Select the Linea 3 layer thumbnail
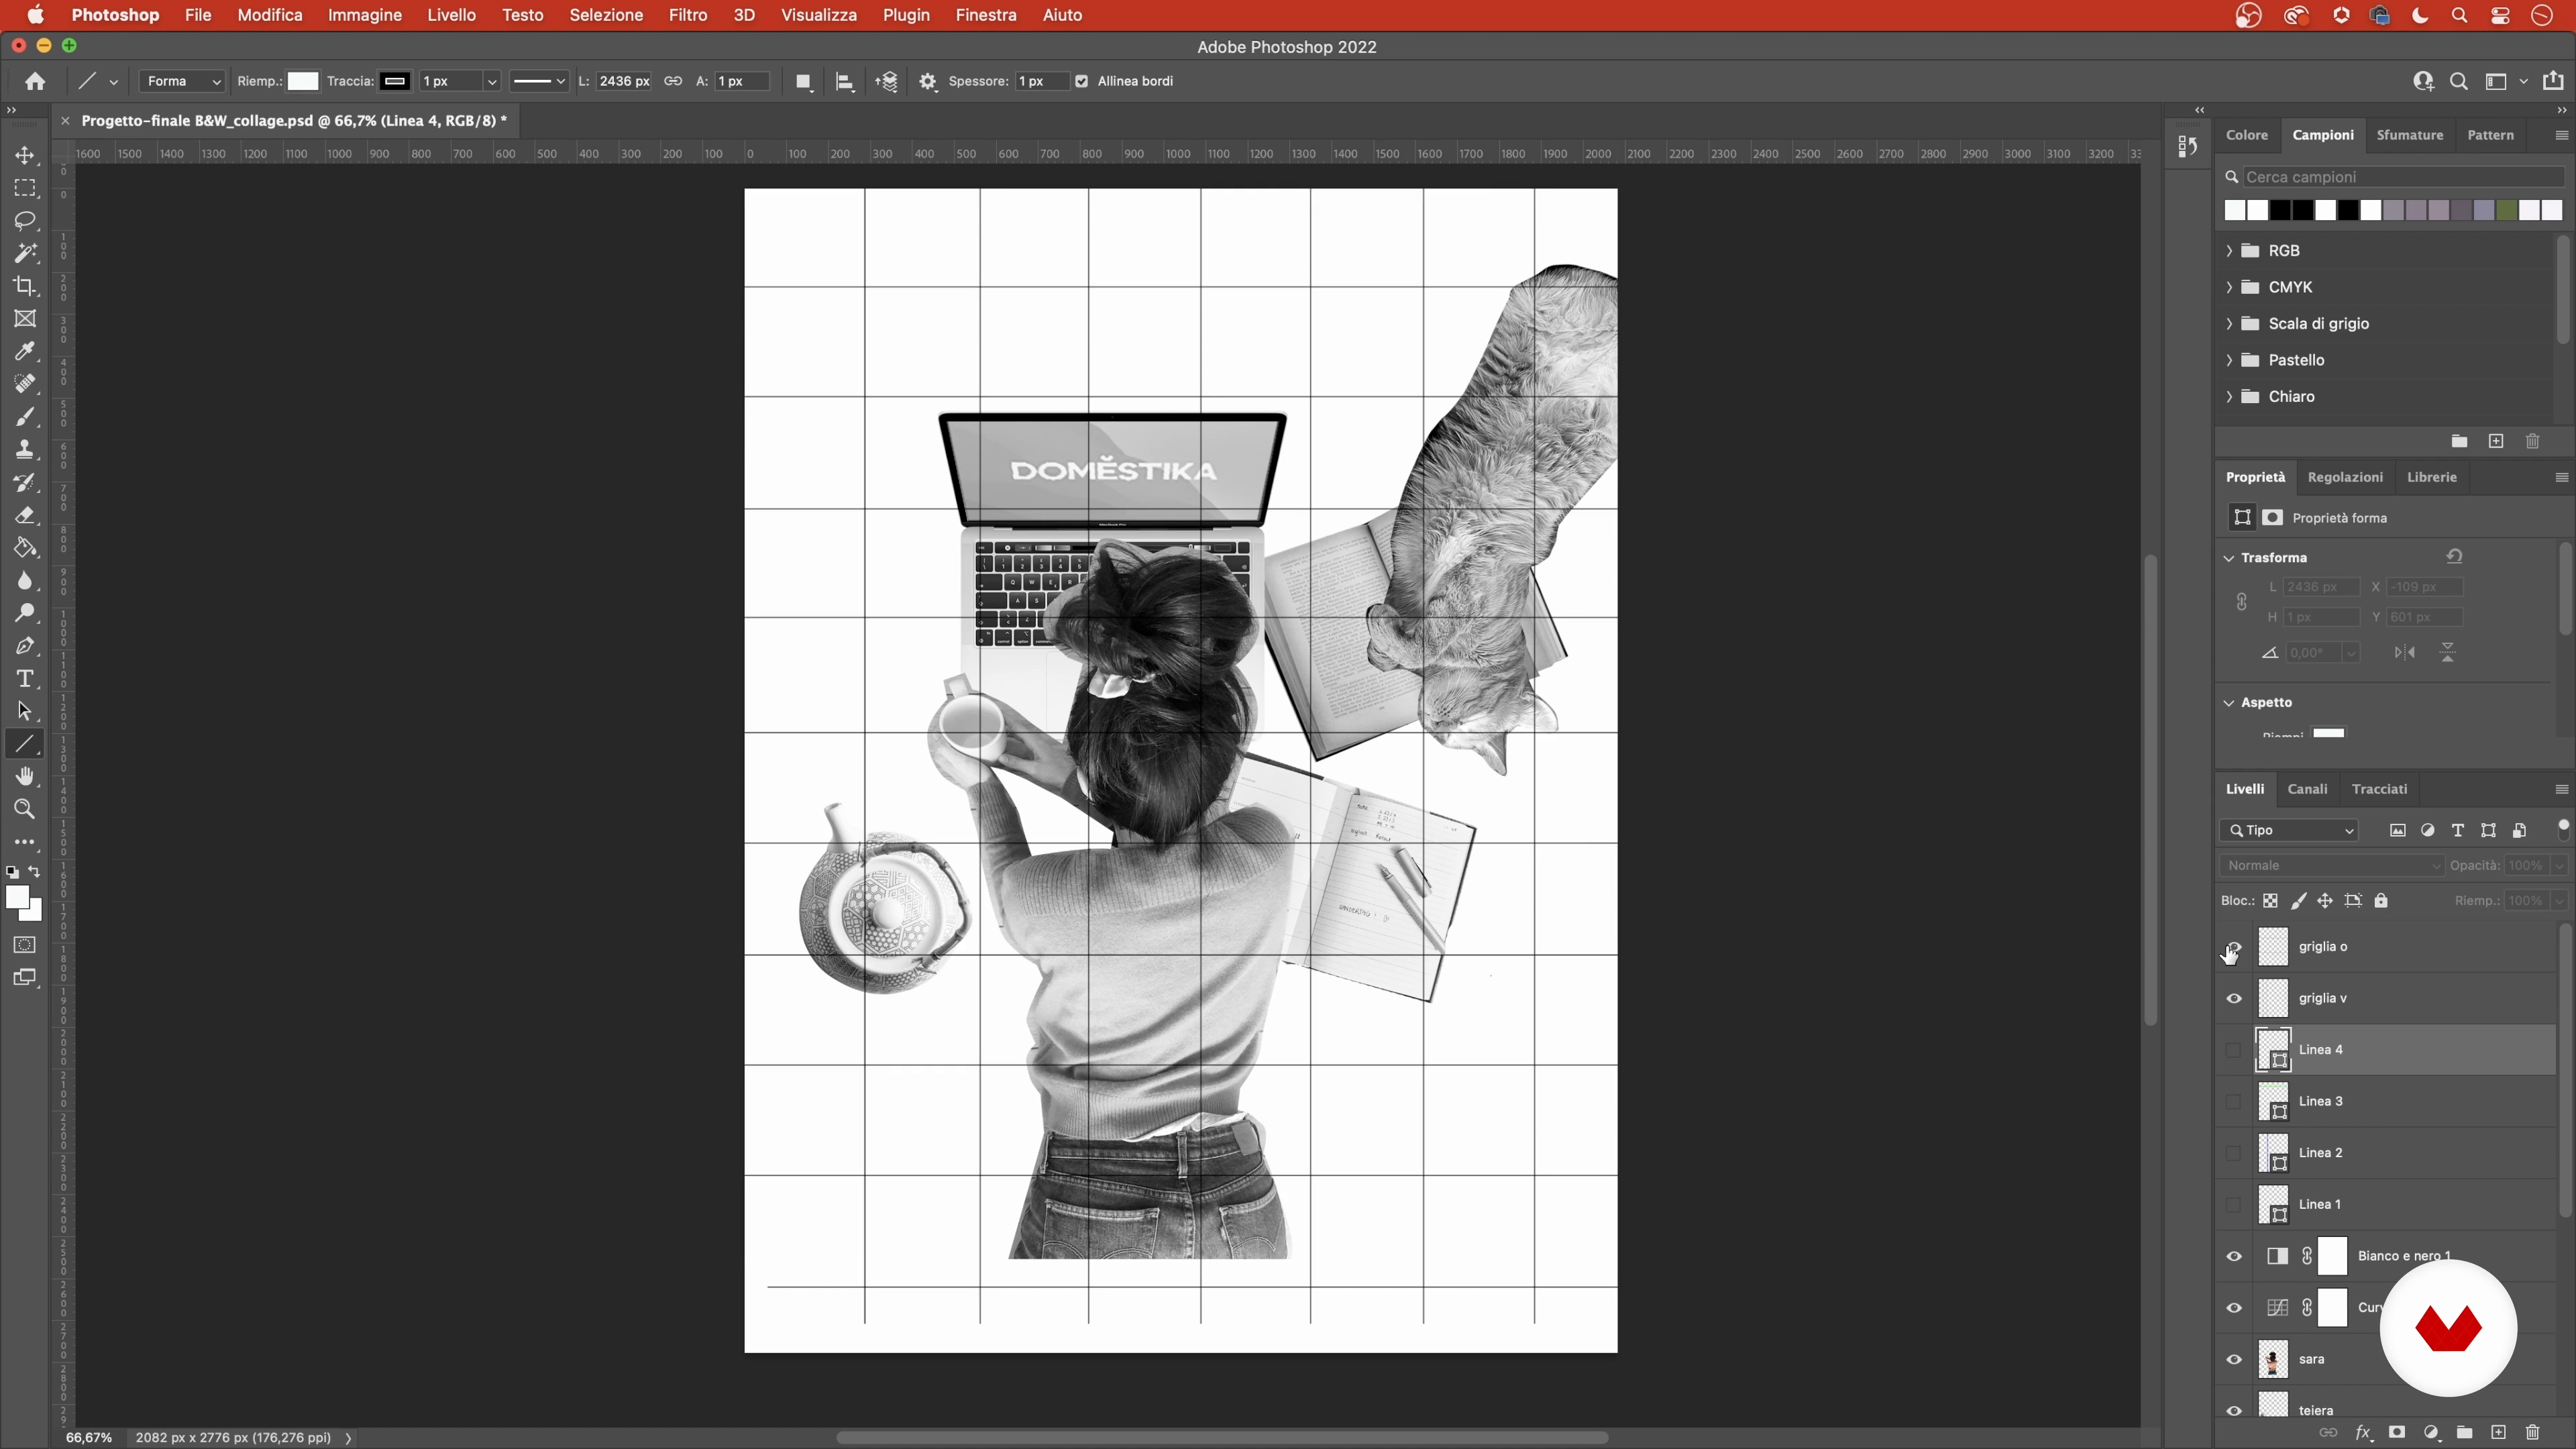 point(2274,1102)
